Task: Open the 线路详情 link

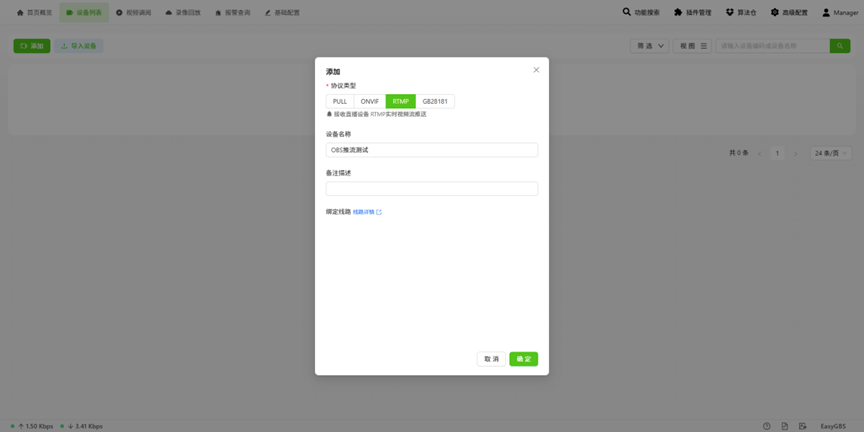Action: point(367,212)
